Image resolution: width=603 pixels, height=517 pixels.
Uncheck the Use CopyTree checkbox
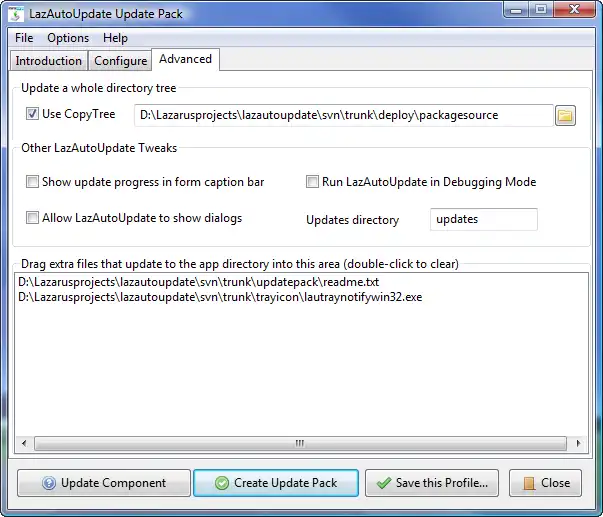click(x=32, y=114)
